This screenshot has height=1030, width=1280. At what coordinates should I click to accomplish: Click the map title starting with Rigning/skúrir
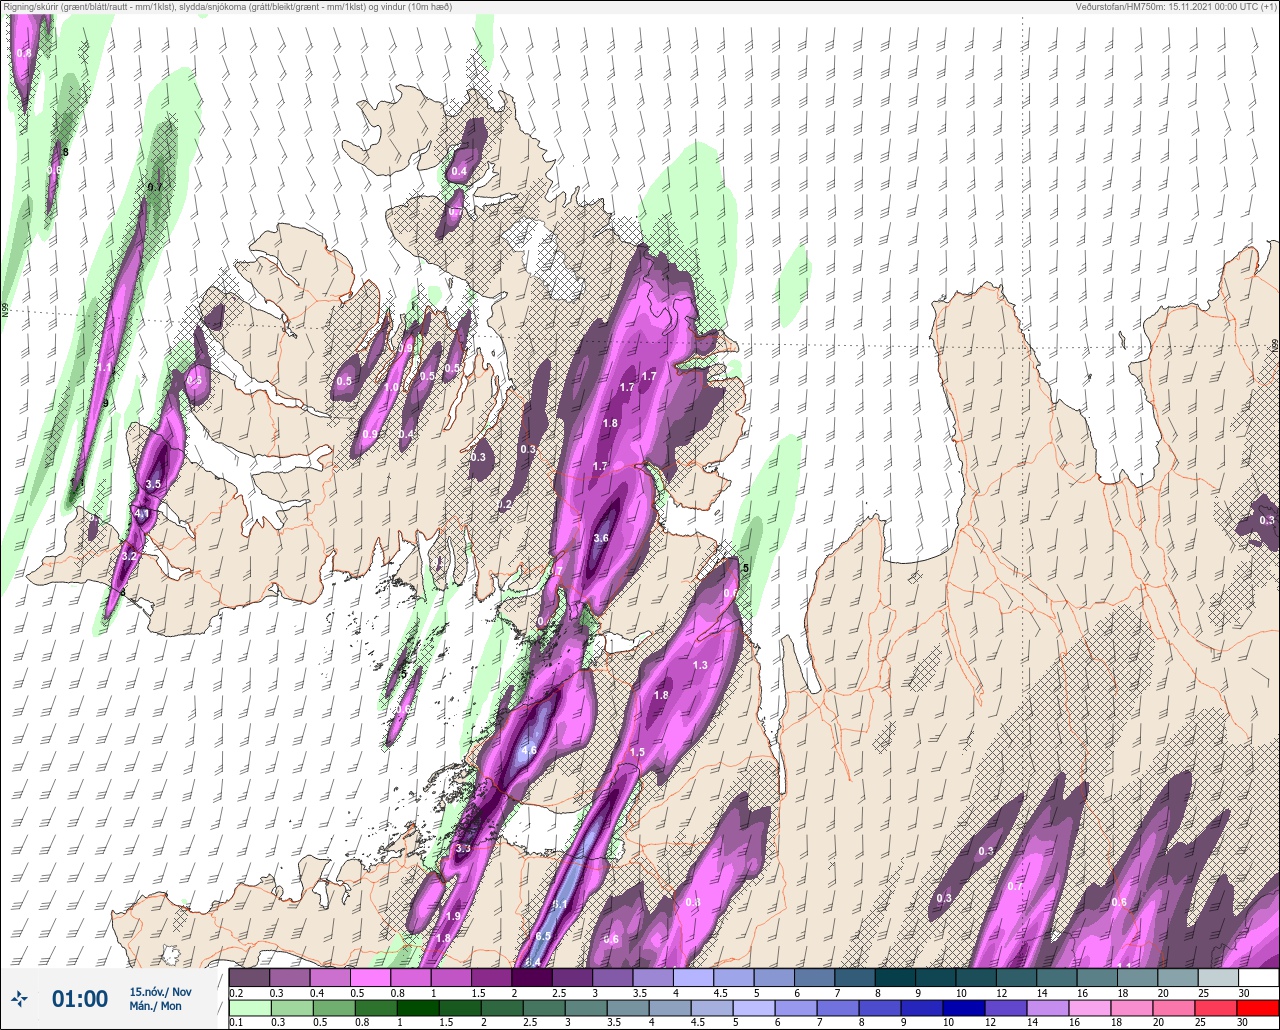(228, 6)
